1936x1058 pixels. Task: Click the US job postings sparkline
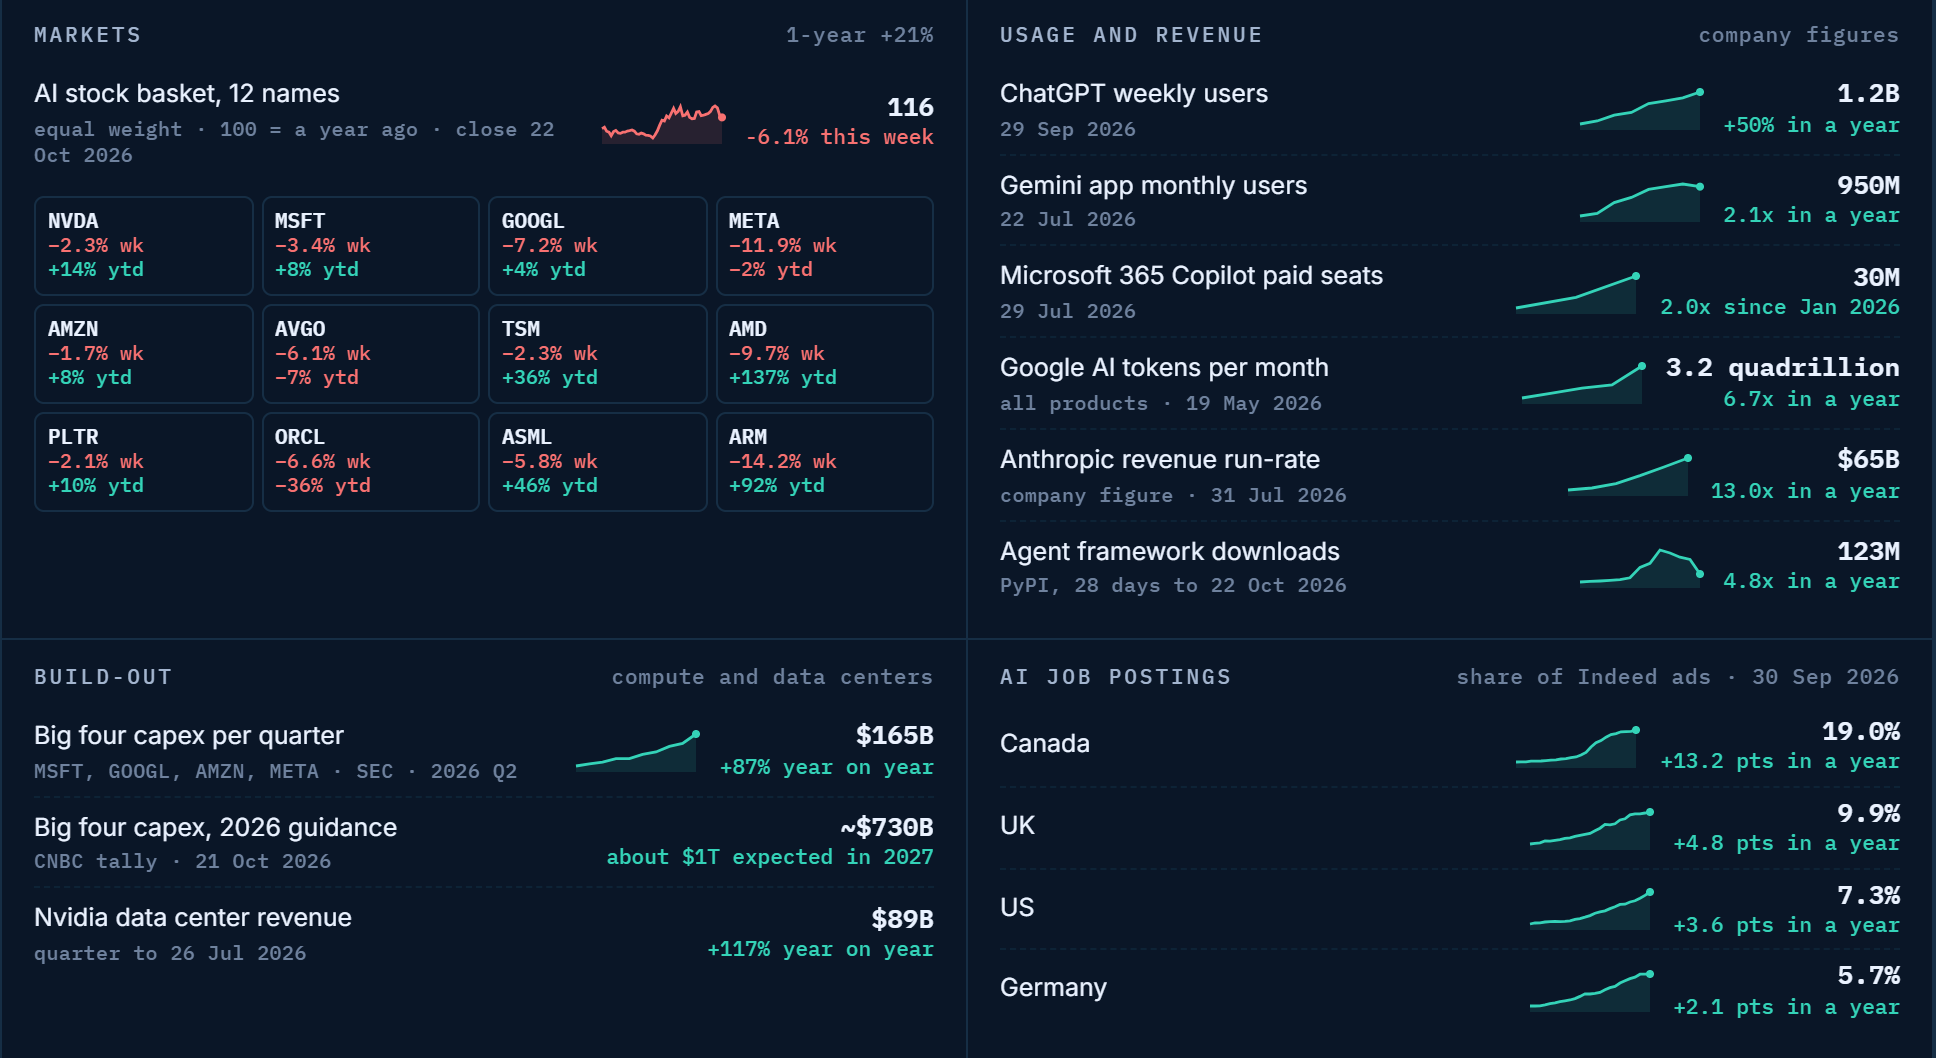(x=1591, y=910)
